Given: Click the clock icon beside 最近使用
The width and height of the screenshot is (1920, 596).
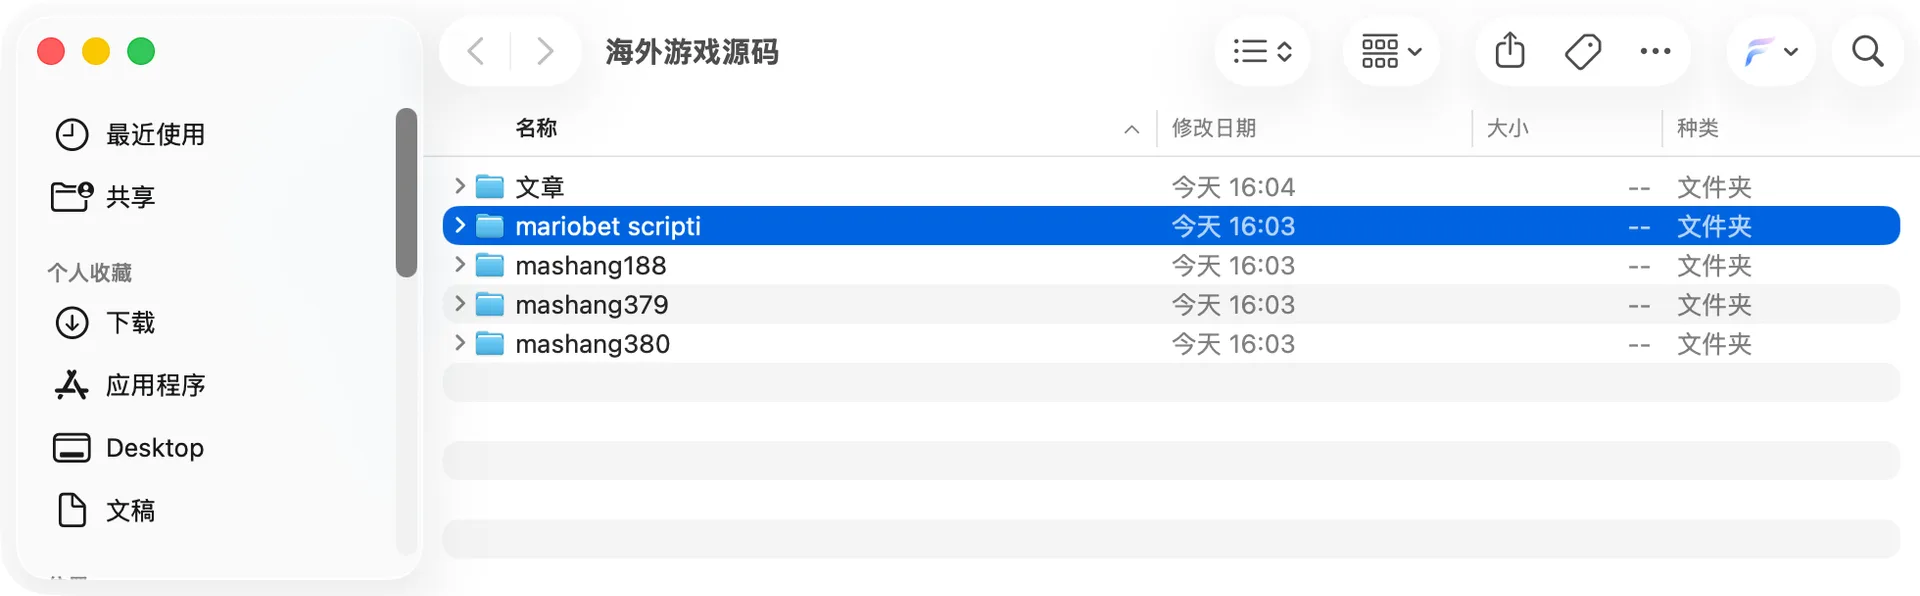Looking at the screenshot, I should coord(72,135).
